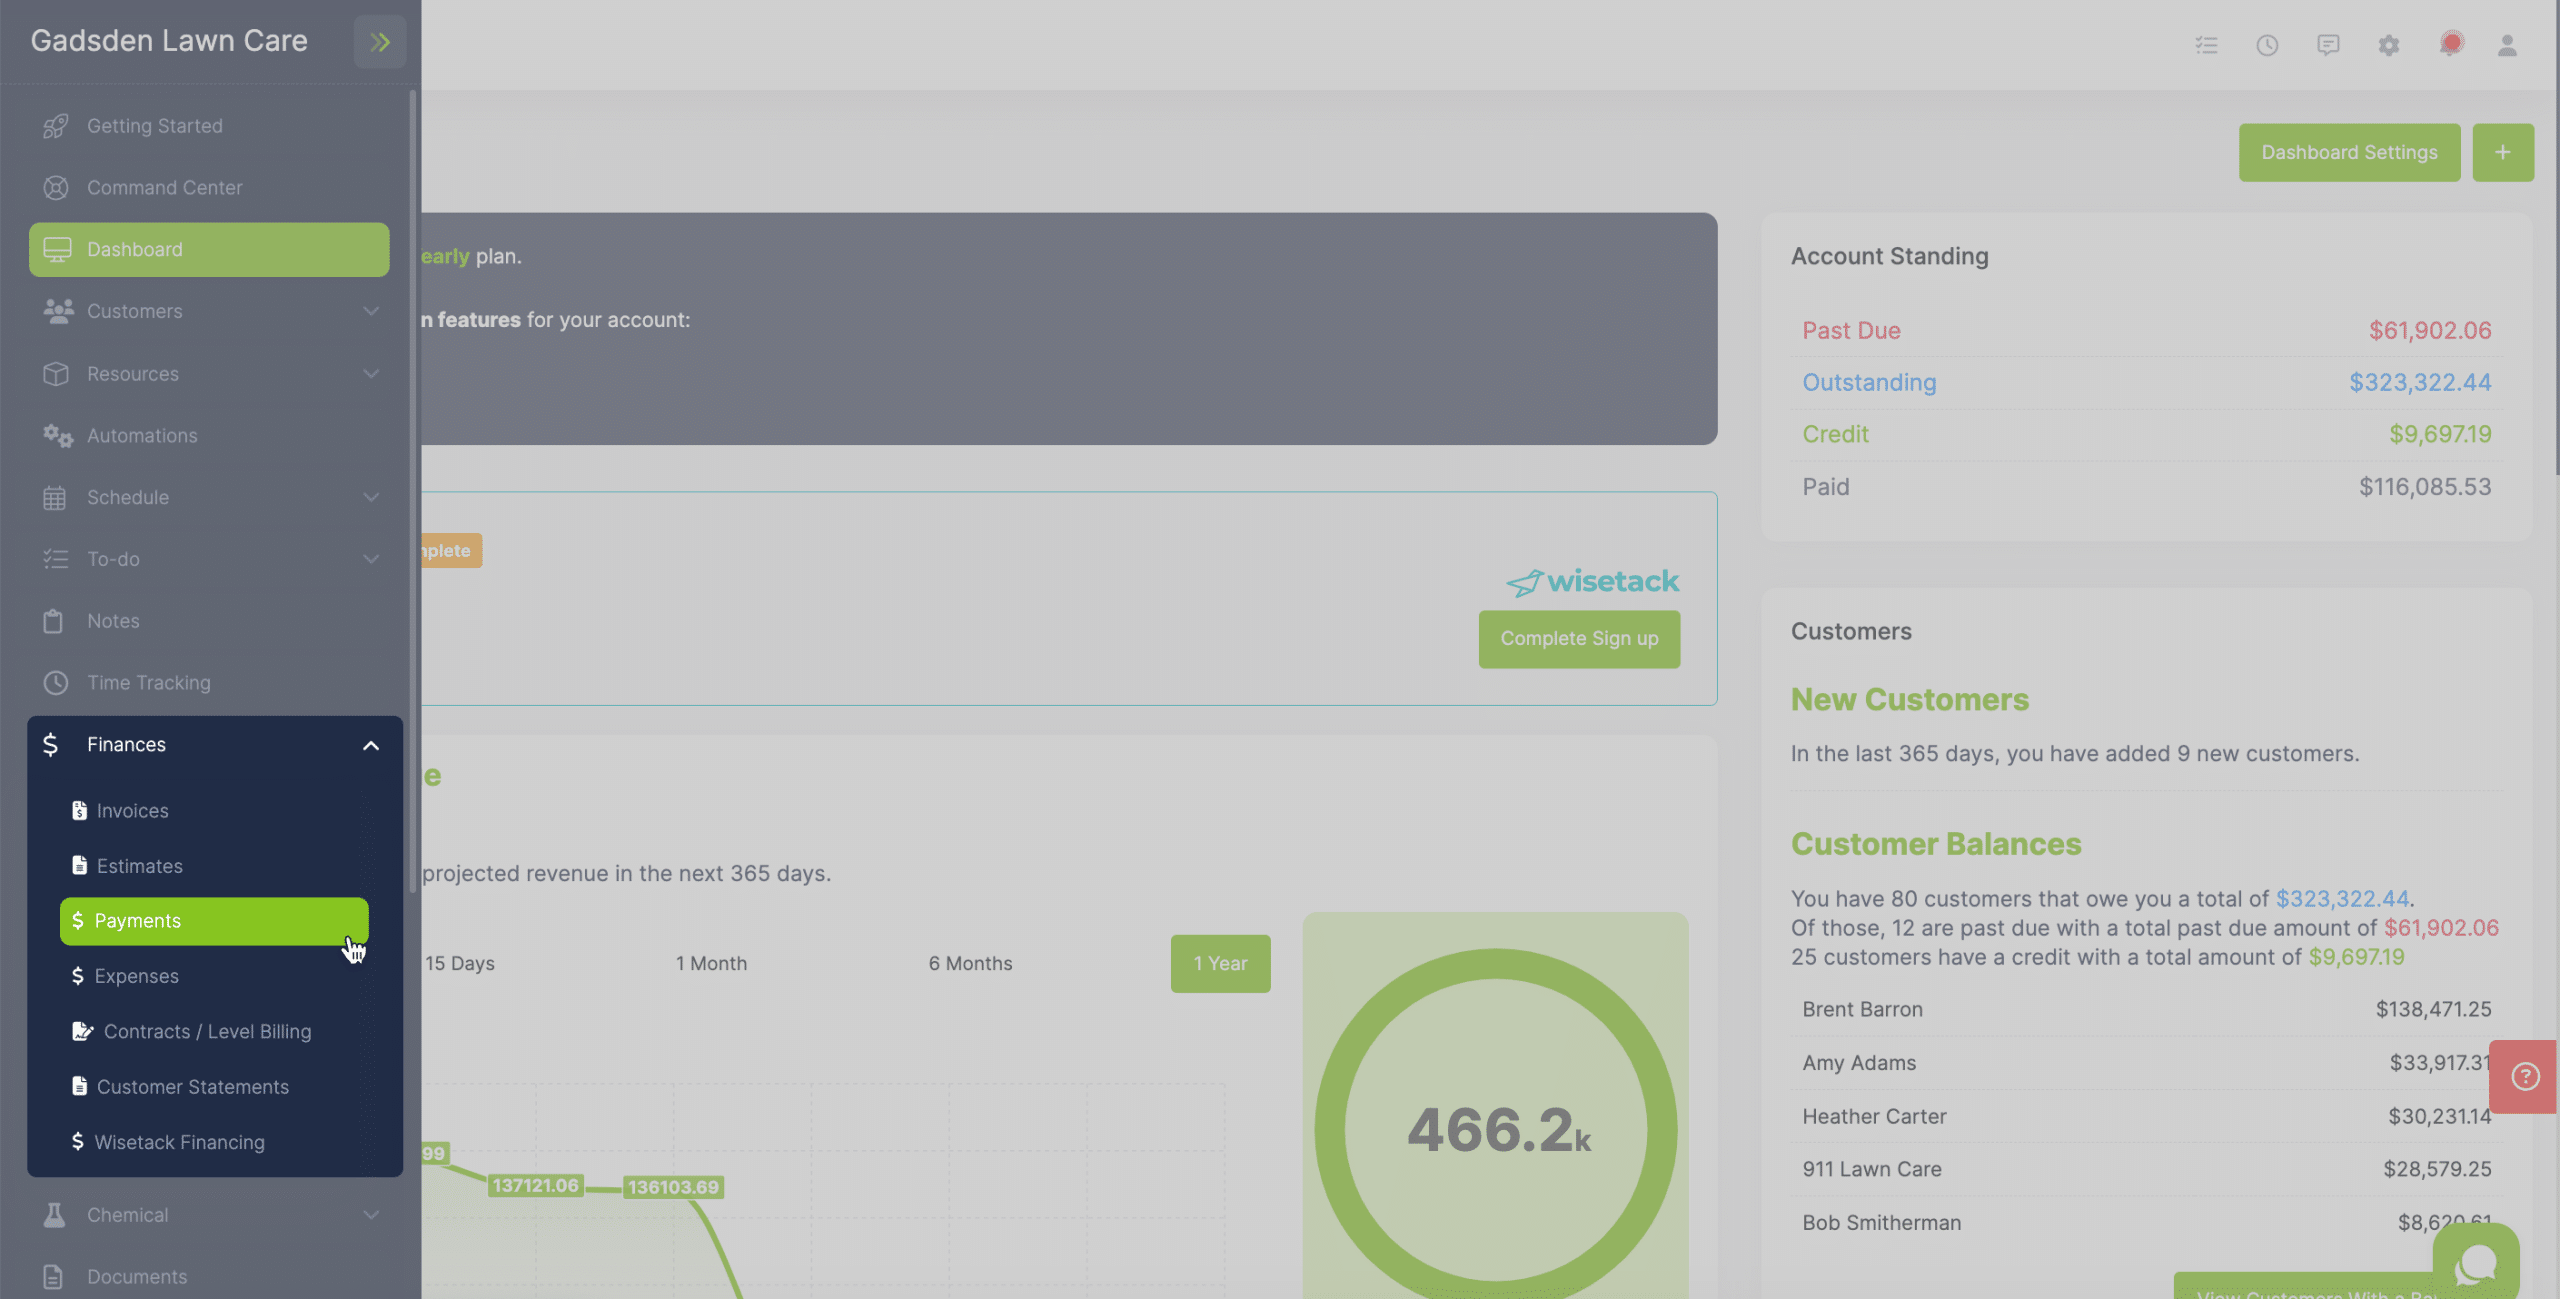Click the Finances dollar icon
Viewport: 2560px width, 1299px height.
click(51, 744)
